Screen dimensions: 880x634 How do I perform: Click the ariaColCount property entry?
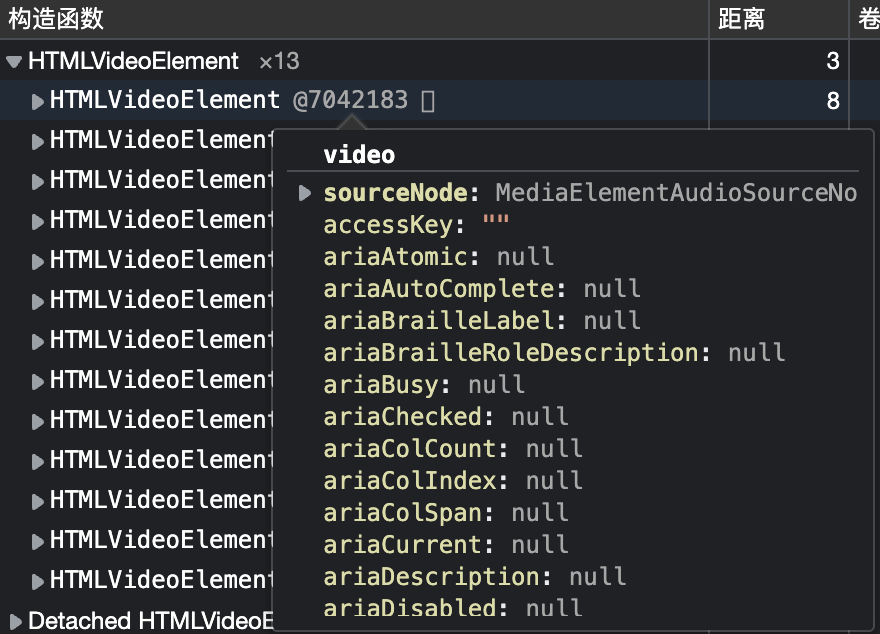pos(452,449)
